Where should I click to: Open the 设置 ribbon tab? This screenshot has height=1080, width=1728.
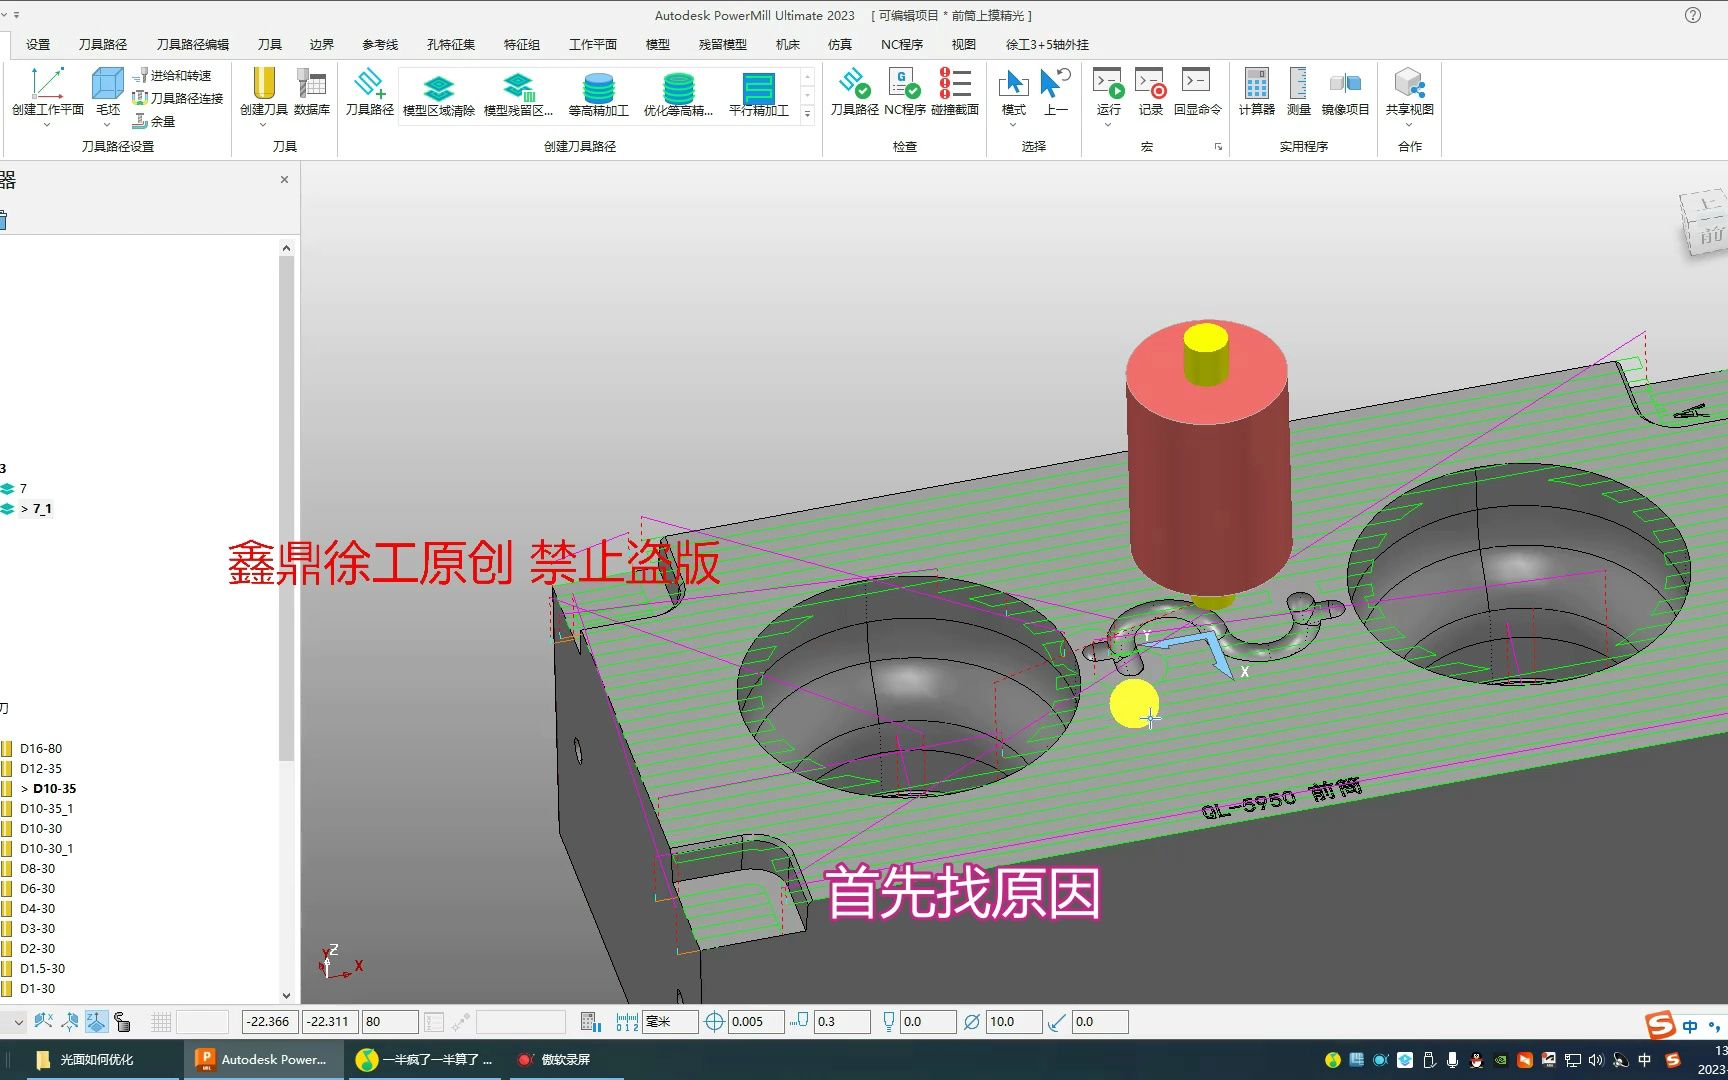point(38,44)
